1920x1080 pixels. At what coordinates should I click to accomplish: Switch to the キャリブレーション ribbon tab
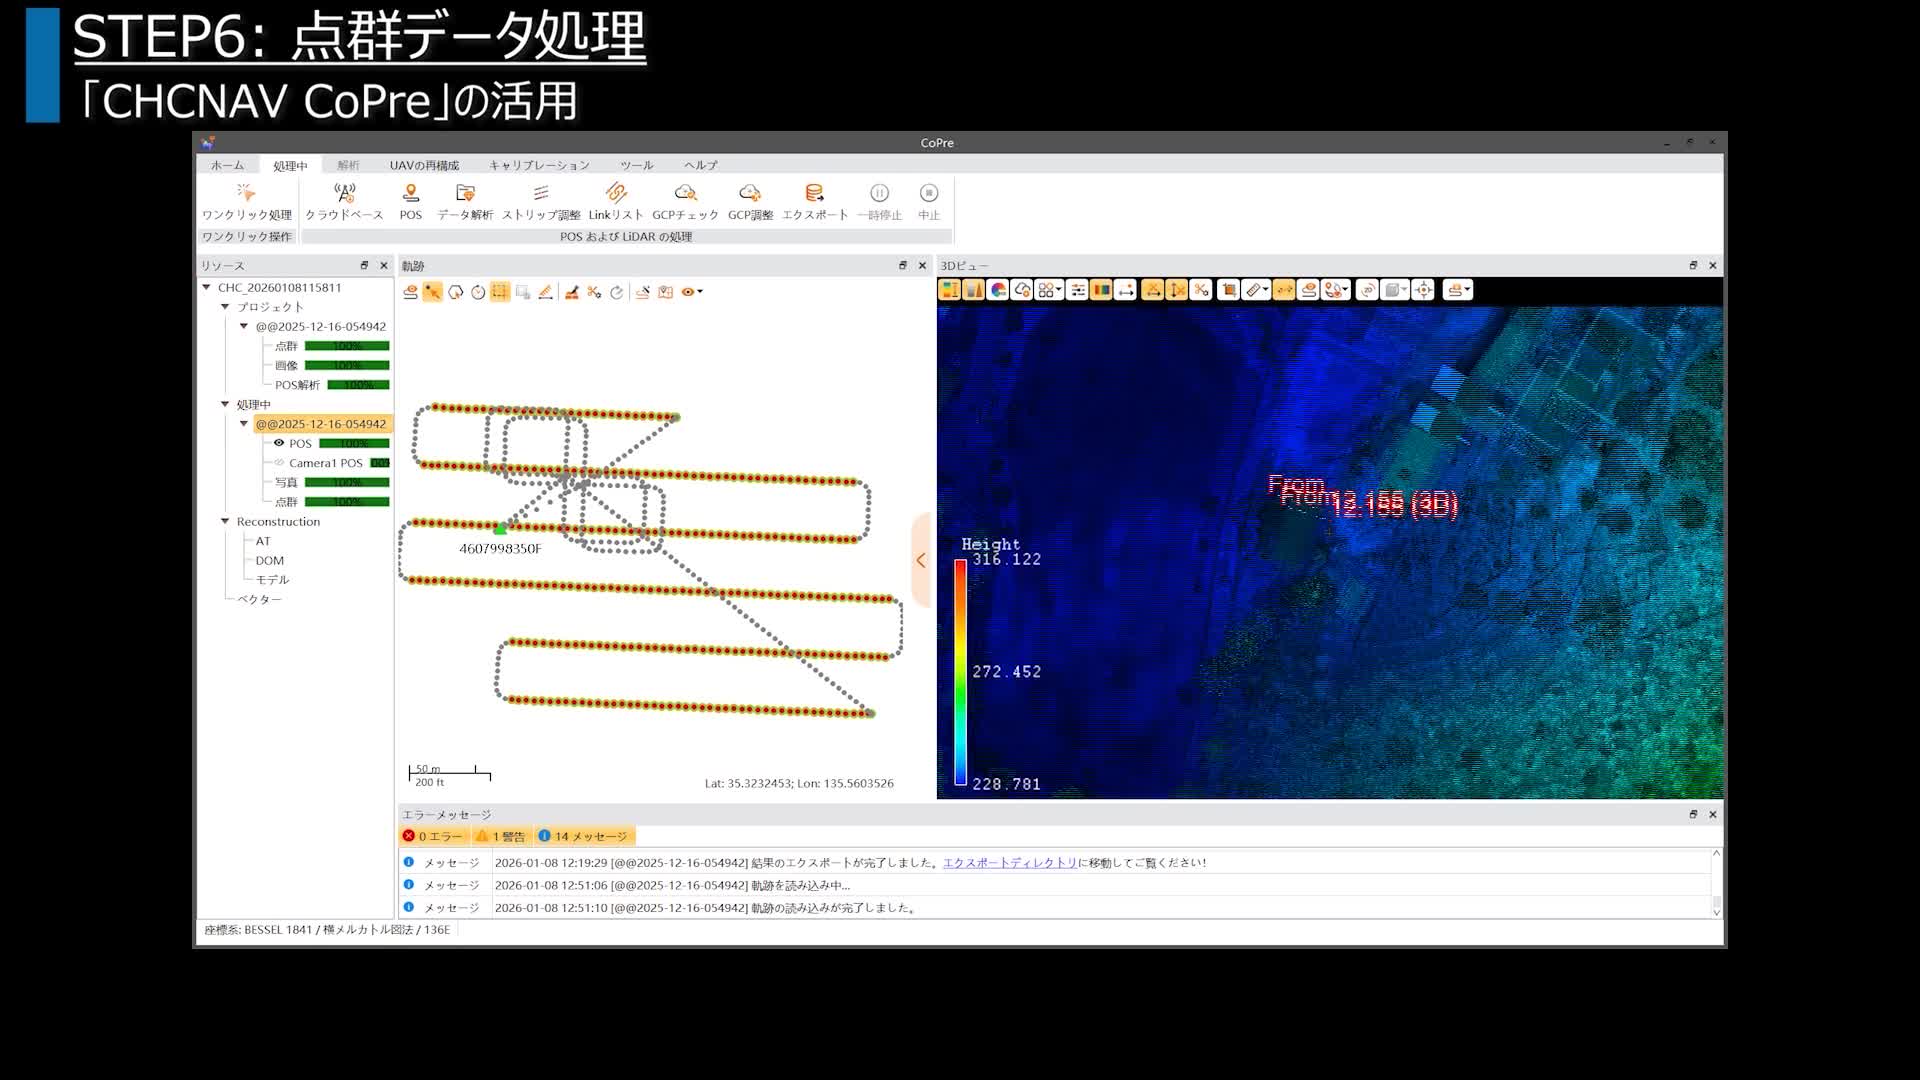pyautogui.click(x=539, y=165)
